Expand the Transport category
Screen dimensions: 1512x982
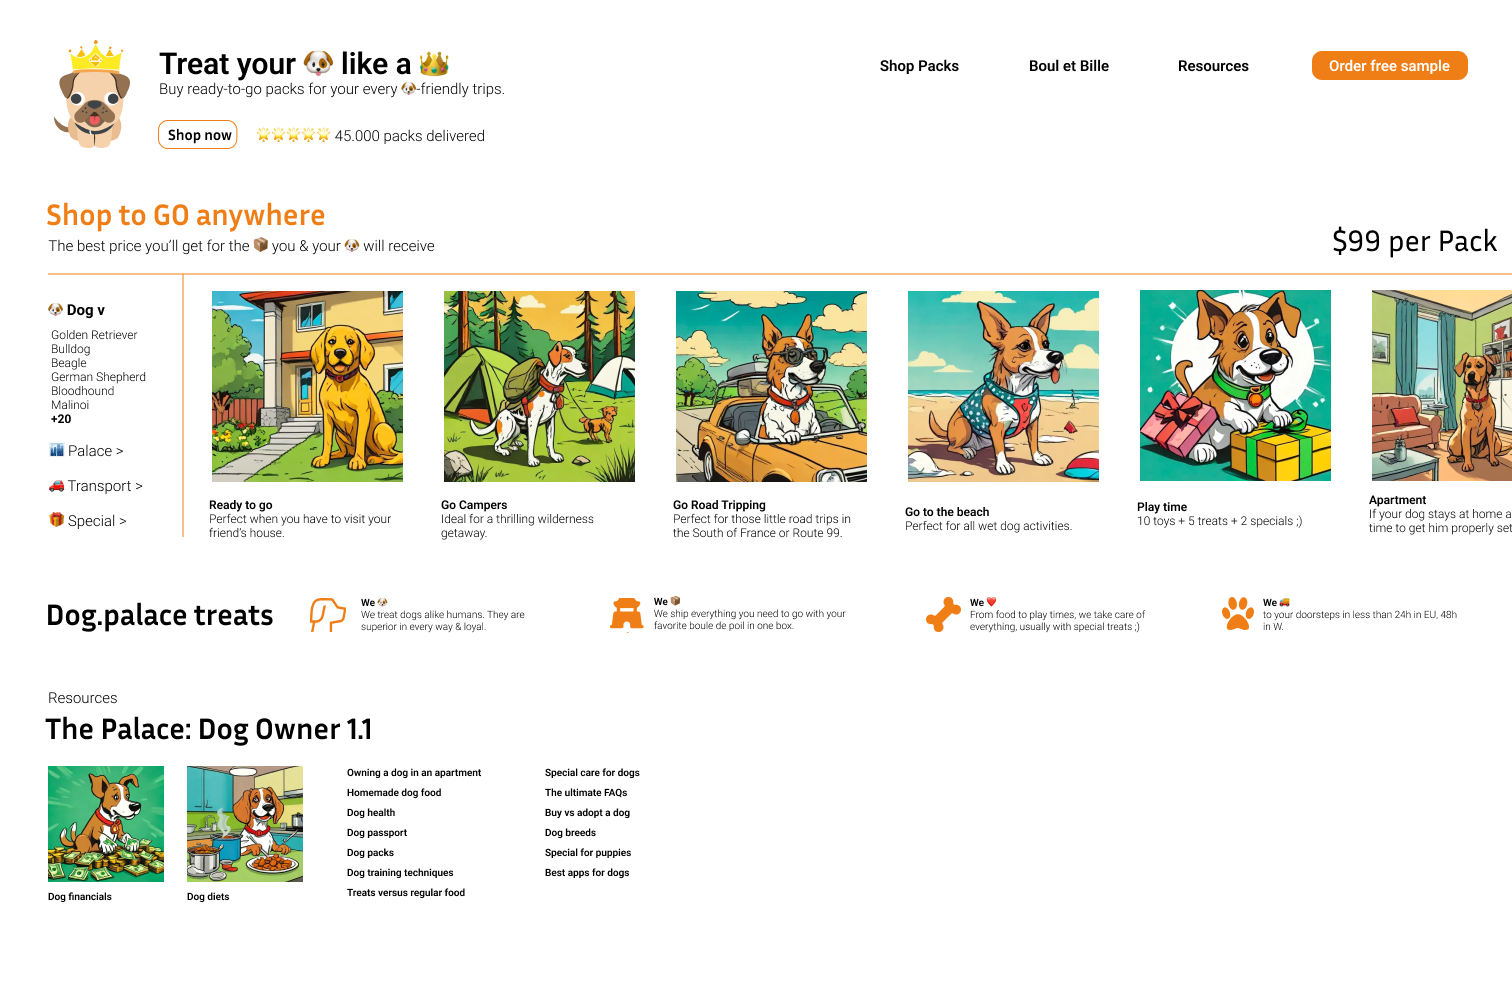pos(96,486)
